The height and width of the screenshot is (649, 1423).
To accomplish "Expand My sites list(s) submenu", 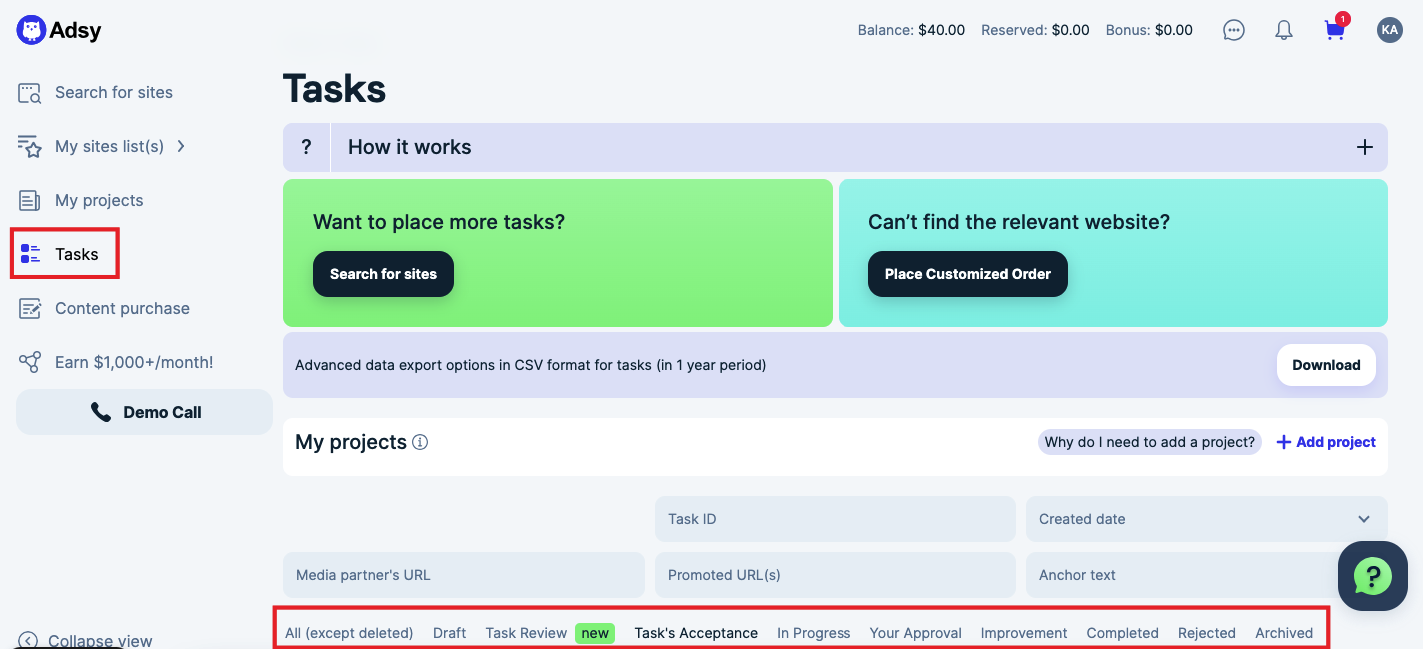I will [181, 146].
